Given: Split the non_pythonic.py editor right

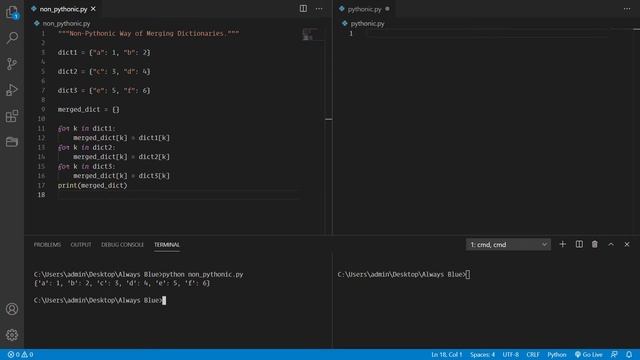Looking at the screenshot, I should [x=303, y=9].
